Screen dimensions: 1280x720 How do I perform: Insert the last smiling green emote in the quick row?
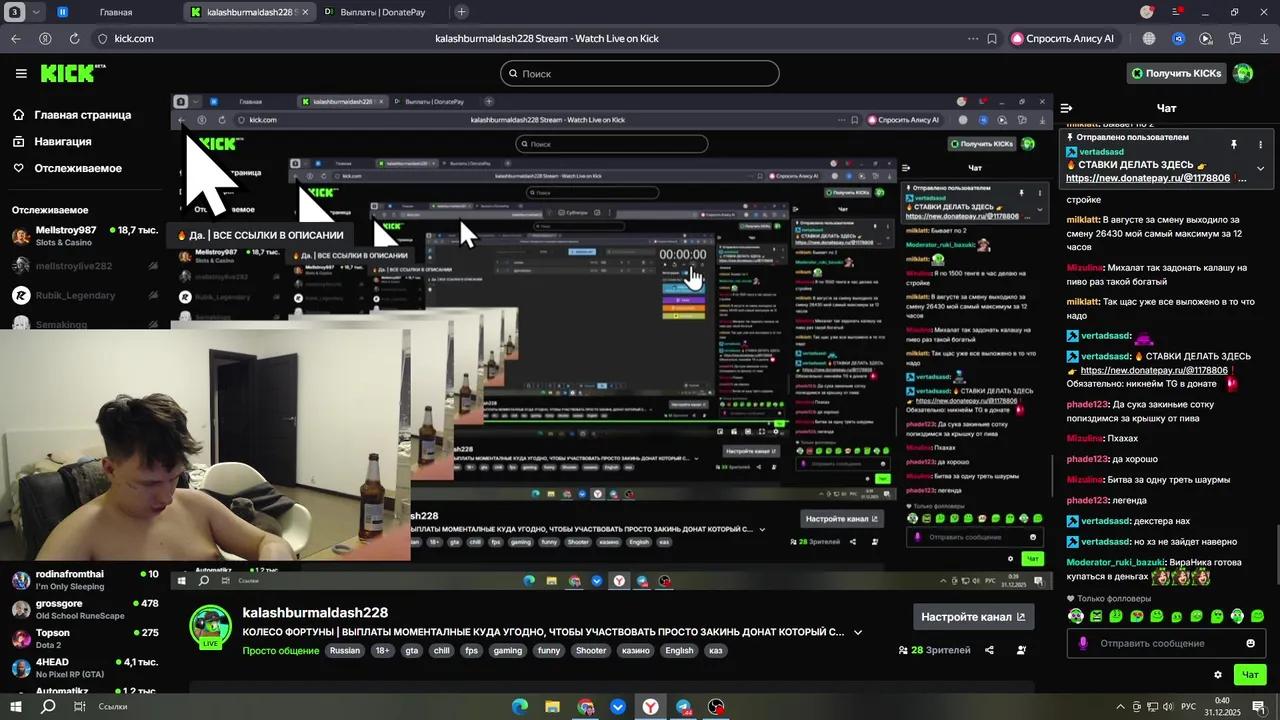(1257, 616)
